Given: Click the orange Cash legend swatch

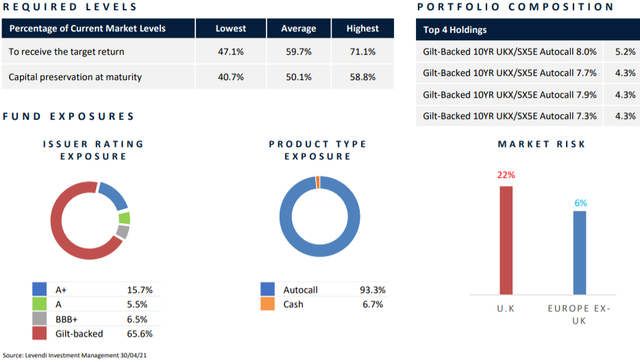Looking at the screenshot, I should tap(268, 304).
